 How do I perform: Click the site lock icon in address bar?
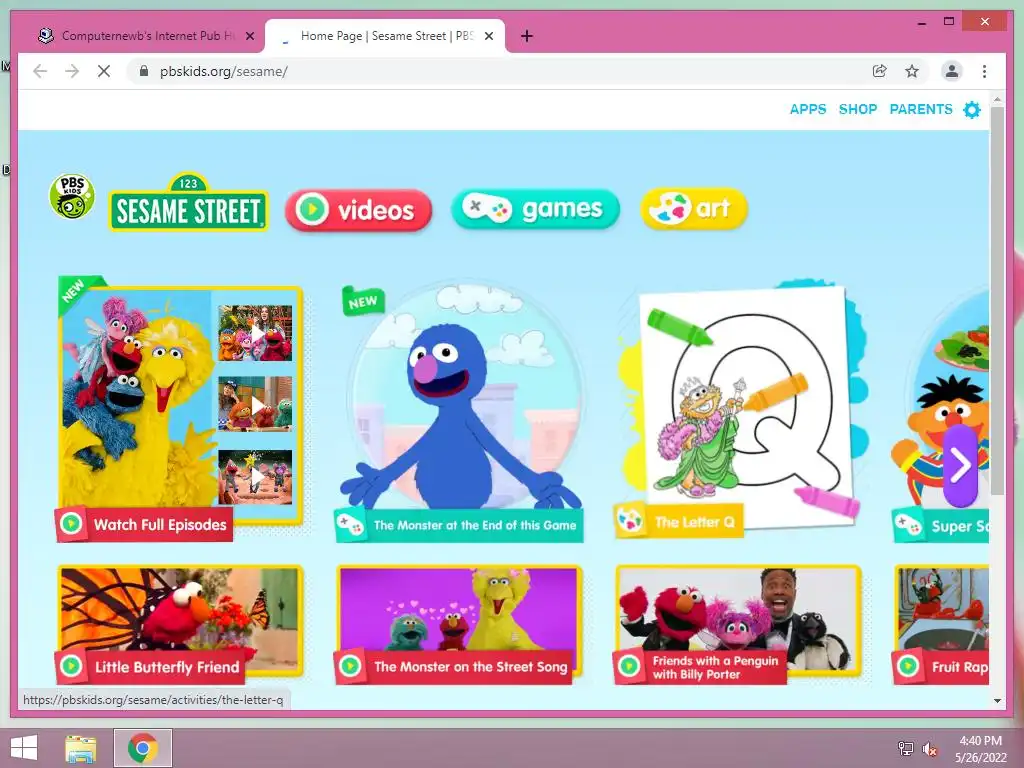pyautogui.click(x=144, y=71)
